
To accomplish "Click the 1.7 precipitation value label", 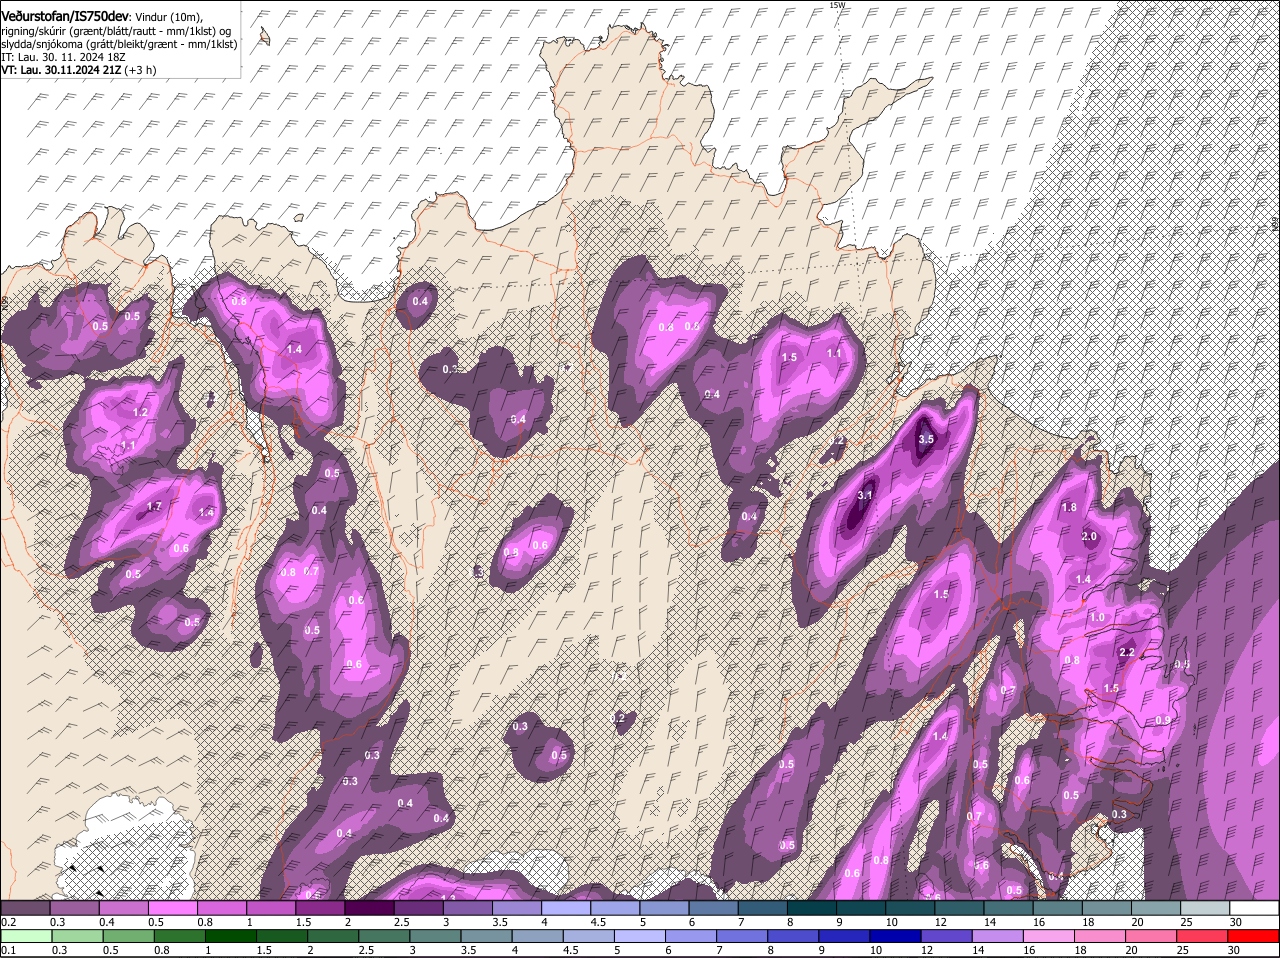I will point(154,508).
